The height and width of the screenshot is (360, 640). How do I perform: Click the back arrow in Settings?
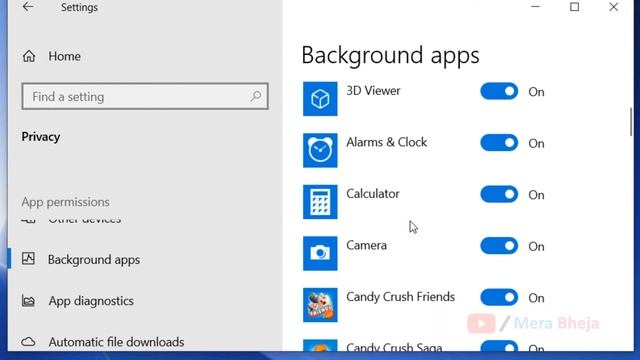tap(28, 7)
